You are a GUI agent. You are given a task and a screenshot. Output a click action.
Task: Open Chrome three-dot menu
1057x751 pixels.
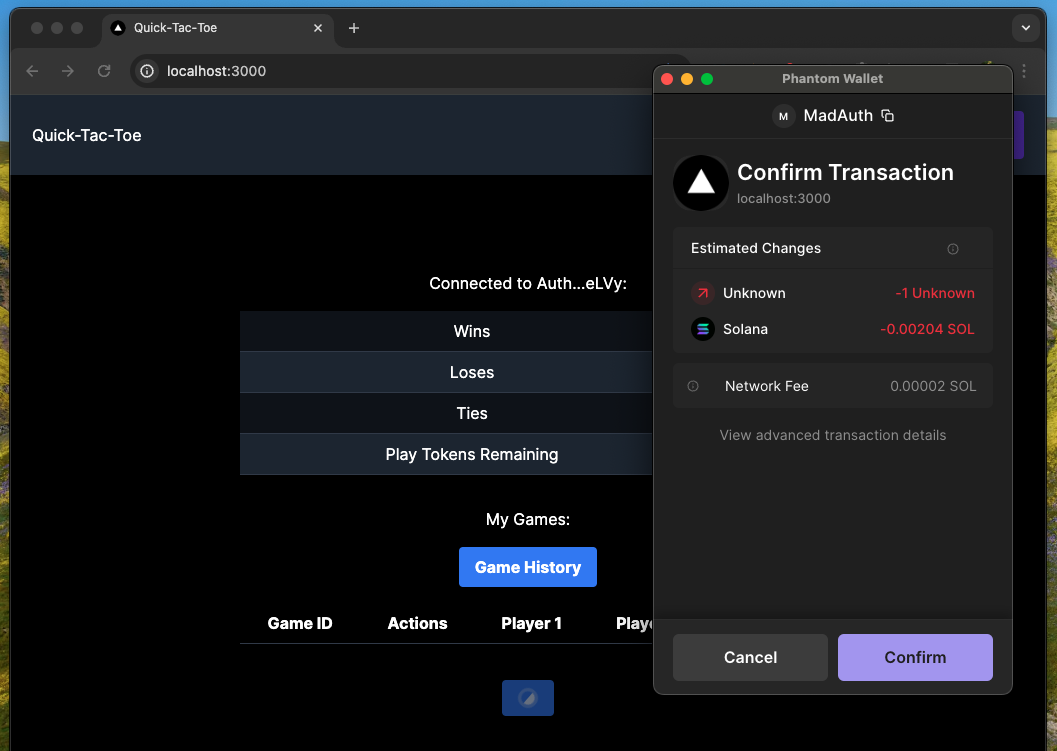[x=1024, y=71]
